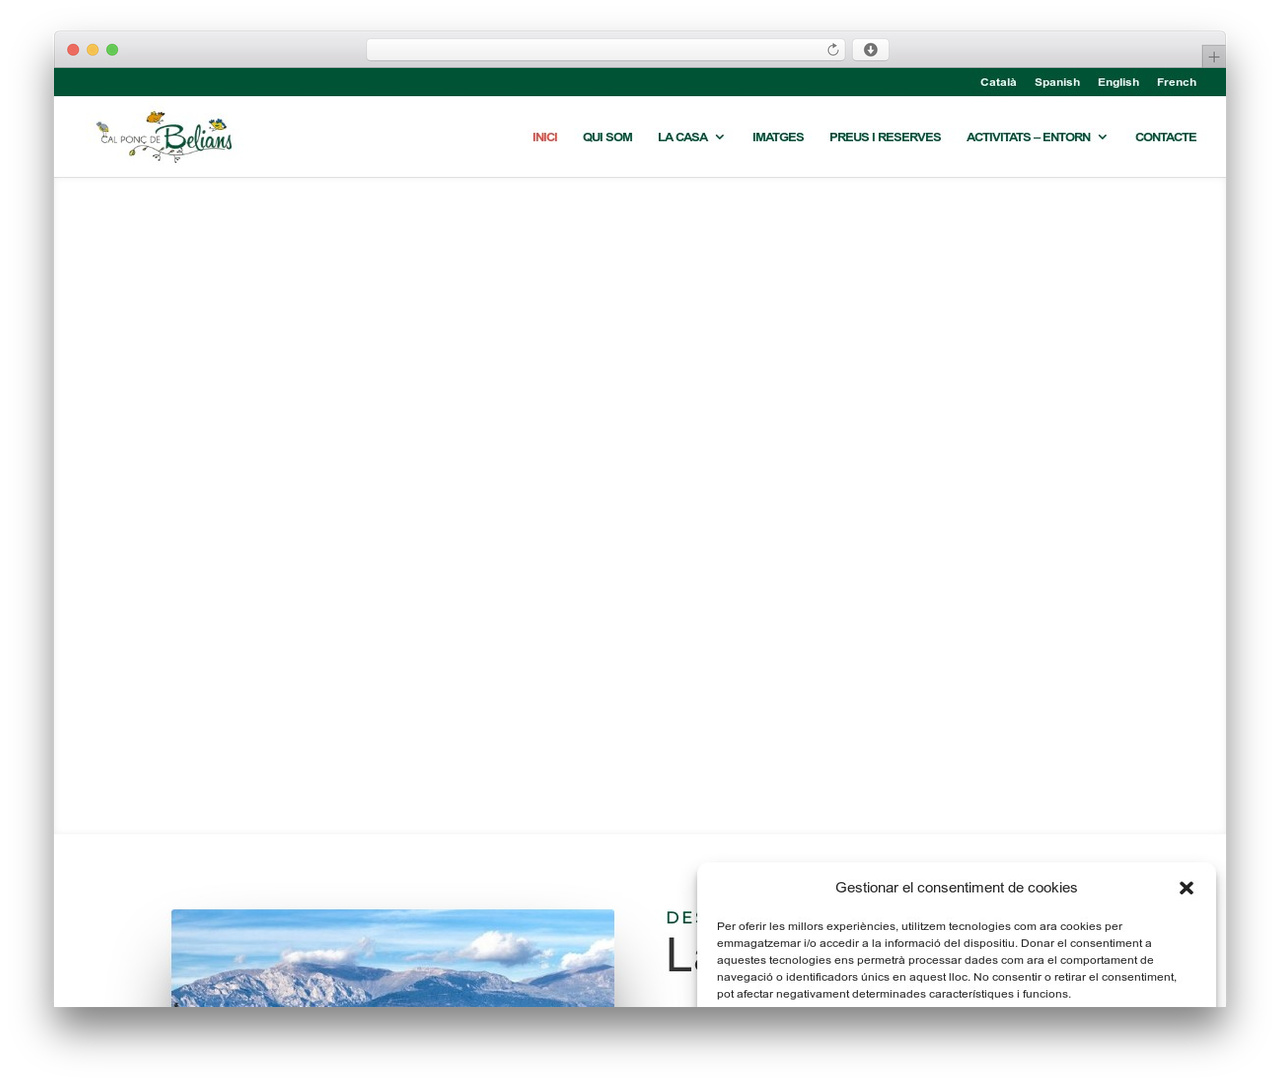Go to the Inici menu item
1280x1084 pixels.
click(x=545, y=137)
